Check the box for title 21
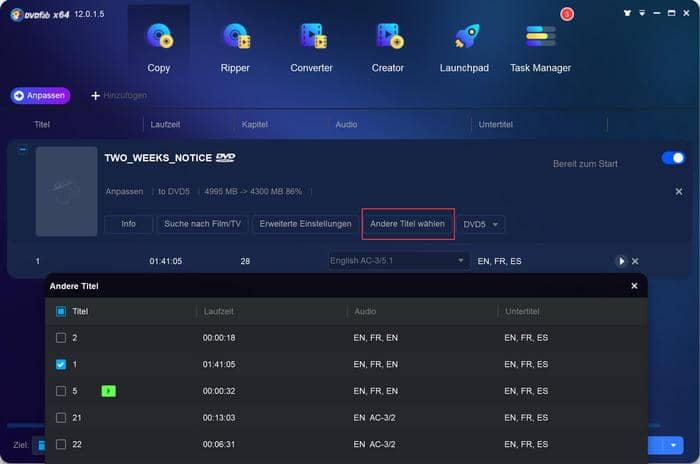The image size is (700, 464). [61, 418]
